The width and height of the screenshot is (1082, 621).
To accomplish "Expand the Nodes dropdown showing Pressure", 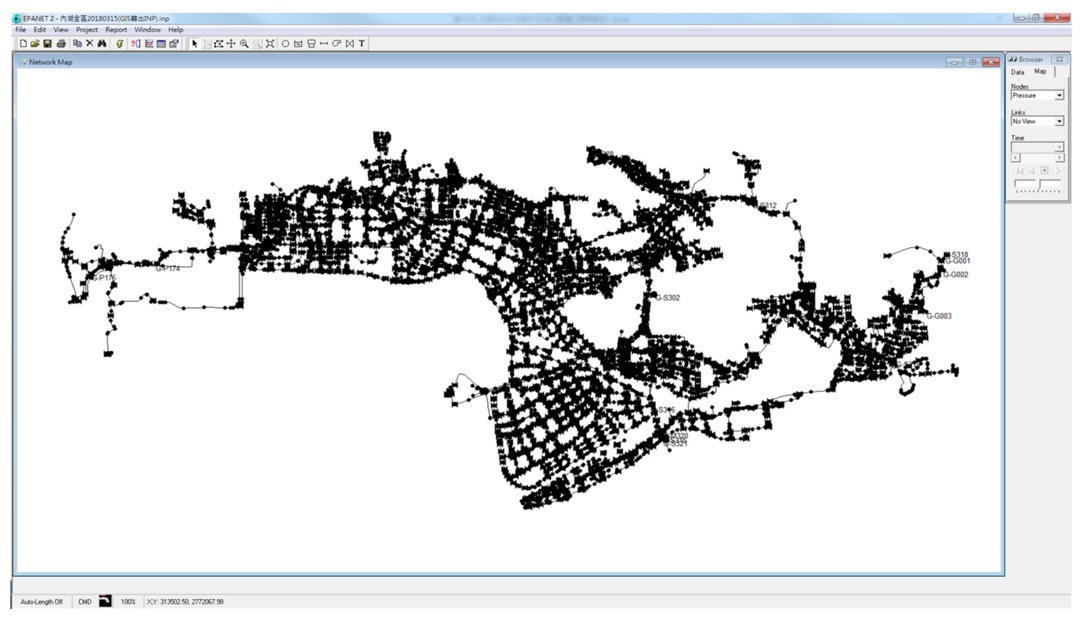I will coord(1059,95).
